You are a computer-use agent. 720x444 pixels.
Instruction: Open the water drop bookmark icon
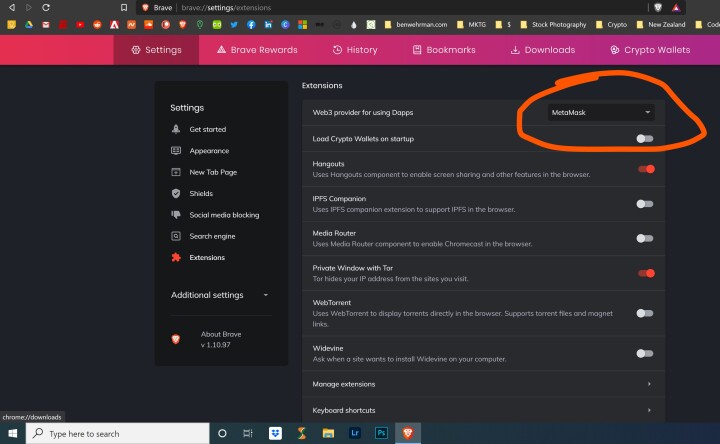point(354,24)
